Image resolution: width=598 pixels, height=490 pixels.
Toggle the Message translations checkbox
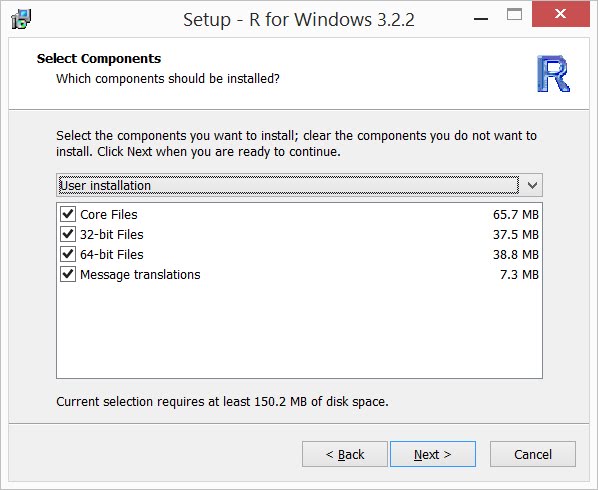pyautogui.click(x=68, y=274)
